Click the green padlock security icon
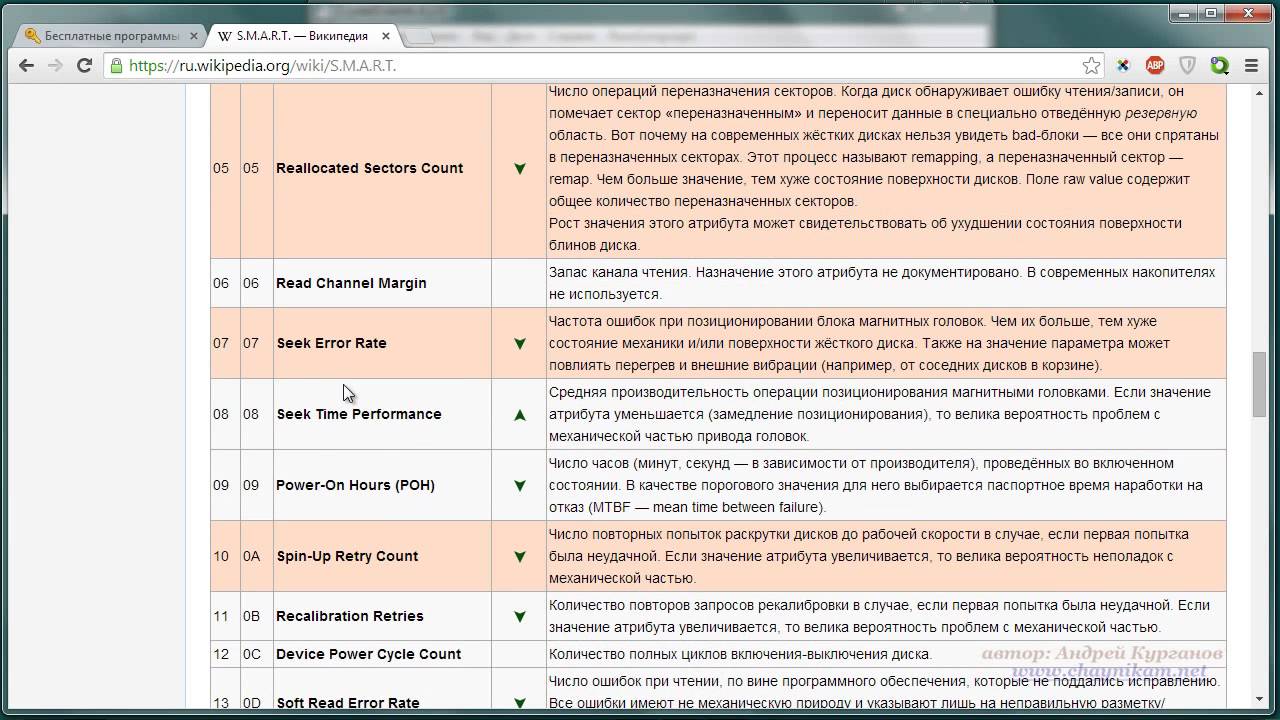Screen dimensions: 1280x720 [x=117, y=66]
